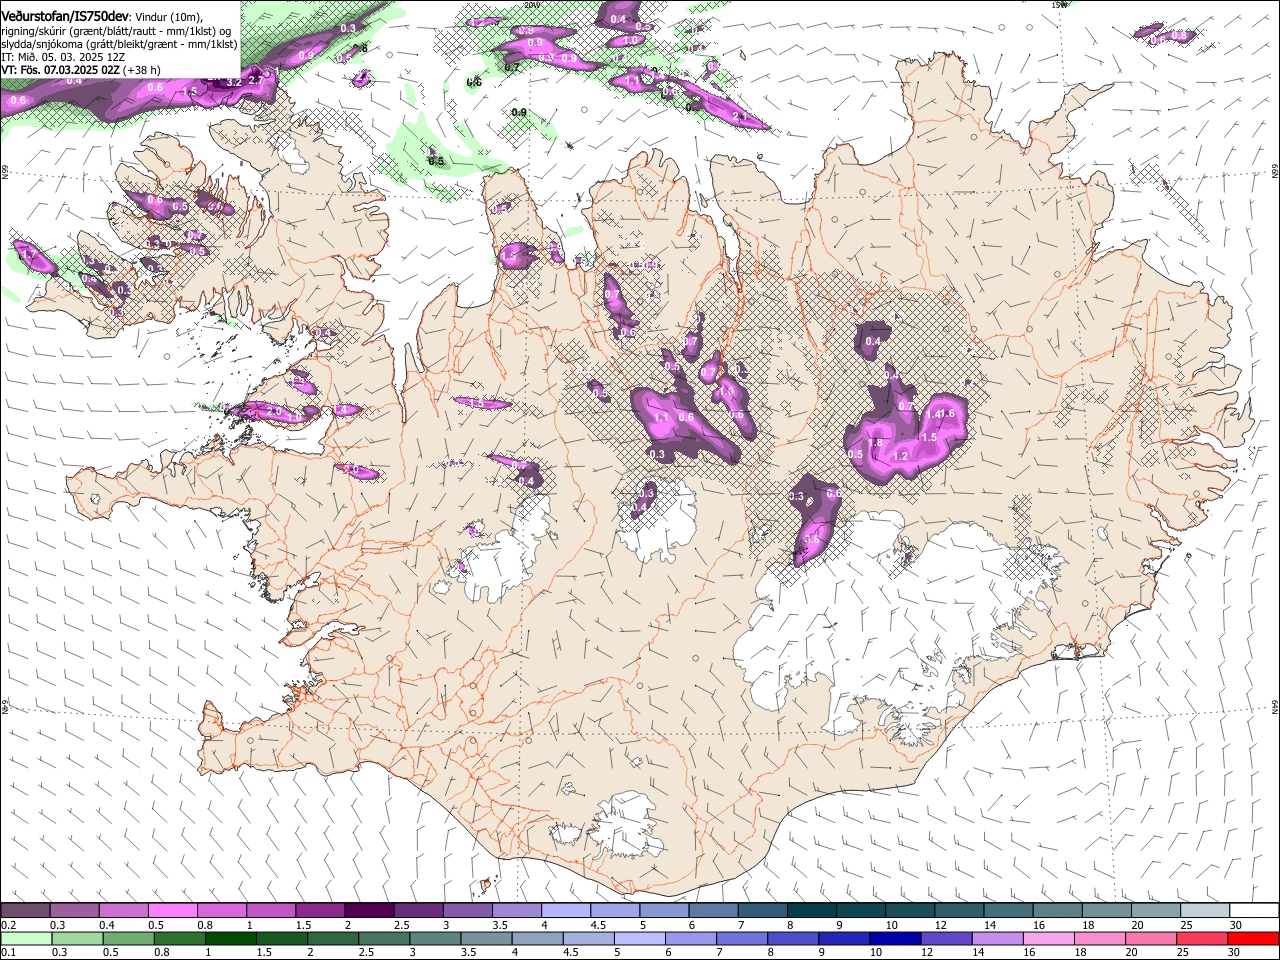1280x960 pixels.
Task: Click the black '0.5' label in the green sea patch
Action: pos(436,161)
